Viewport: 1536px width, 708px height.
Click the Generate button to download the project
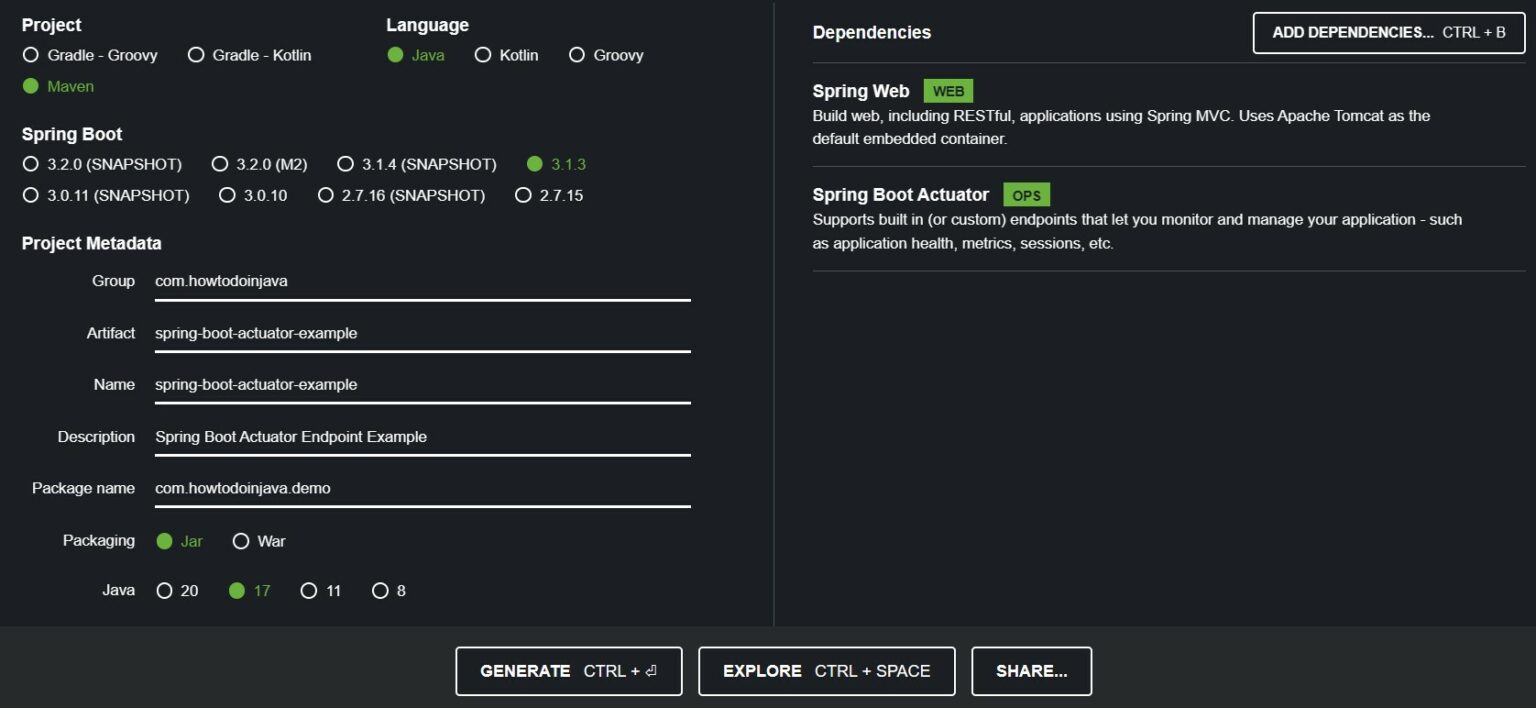(x=568, y=670)
